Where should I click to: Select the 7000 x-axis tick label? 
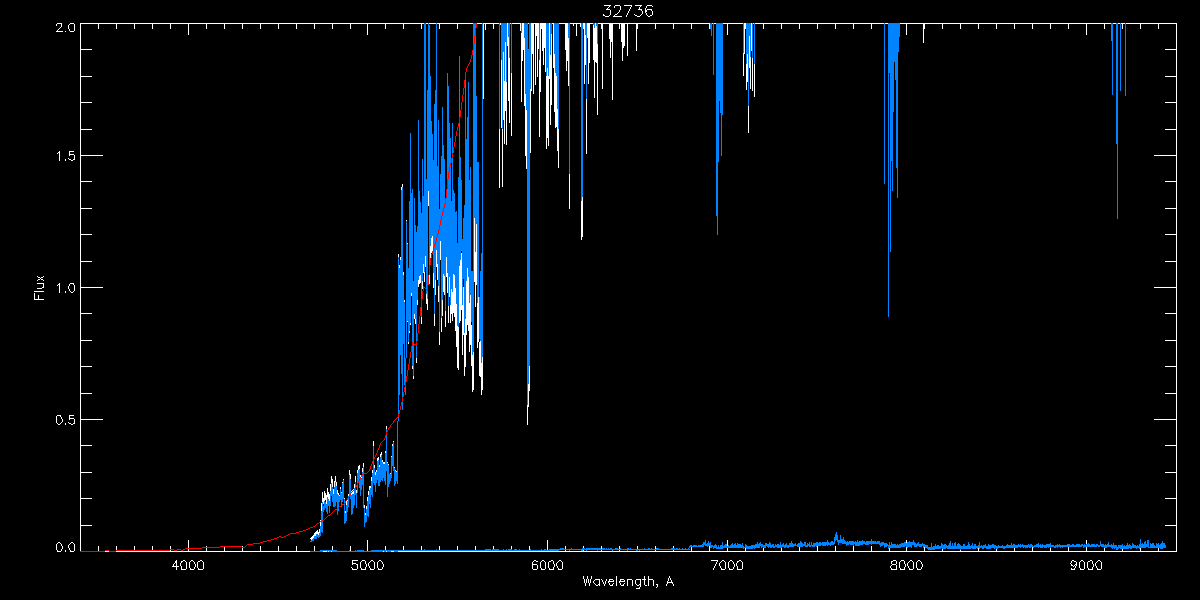coord(727,566)
